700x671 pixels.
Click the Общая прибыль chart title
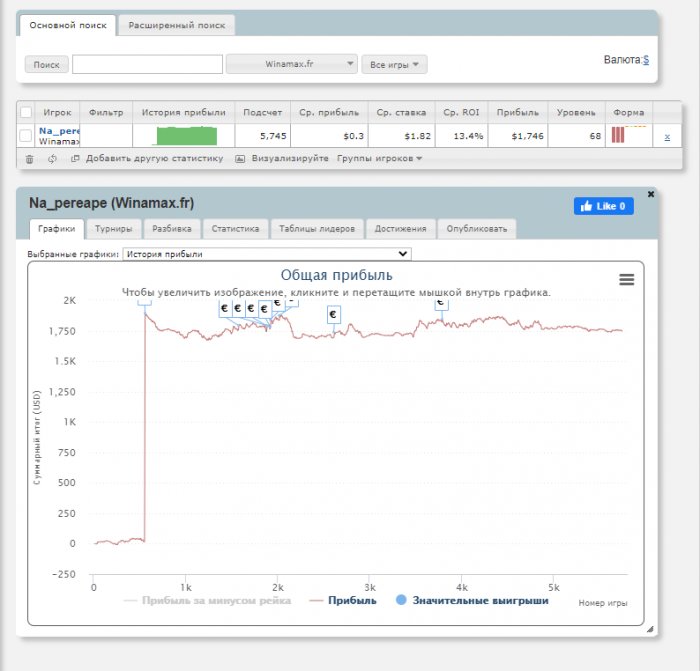pyautogui.click(x=336, y=275)
